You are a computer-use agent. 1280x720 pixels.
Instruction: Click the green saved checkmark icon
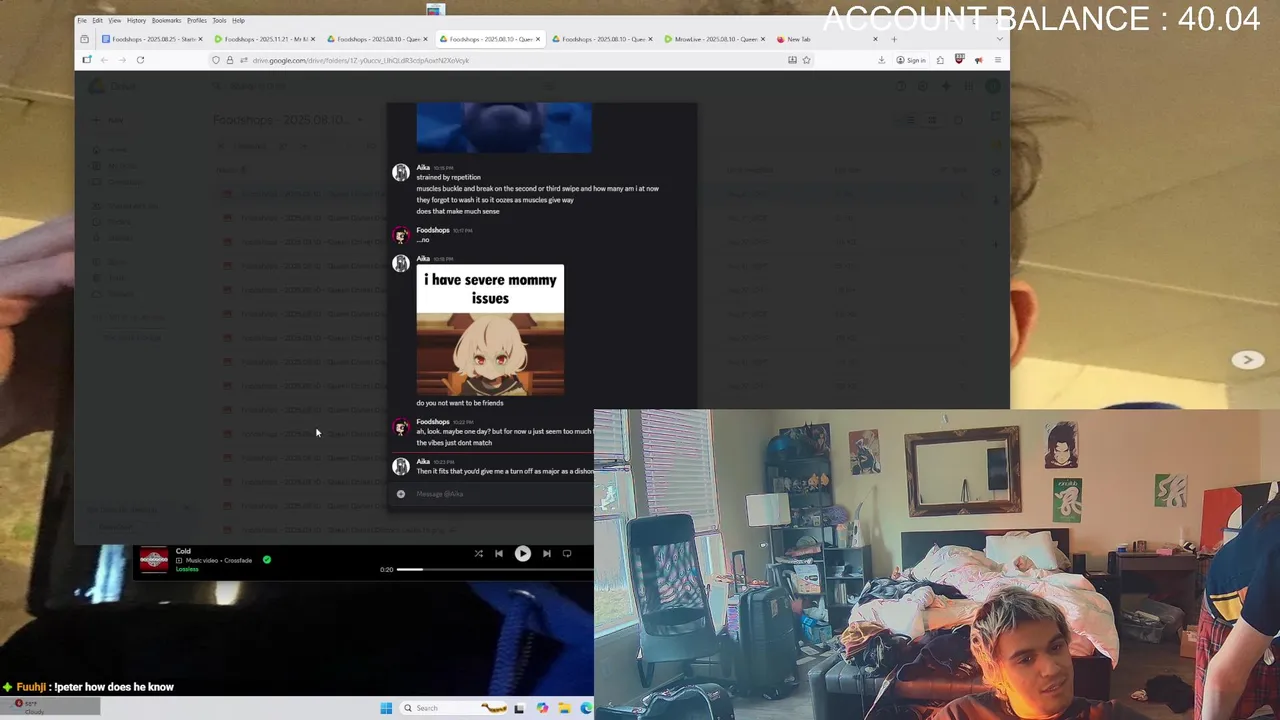tap(267, 560)
